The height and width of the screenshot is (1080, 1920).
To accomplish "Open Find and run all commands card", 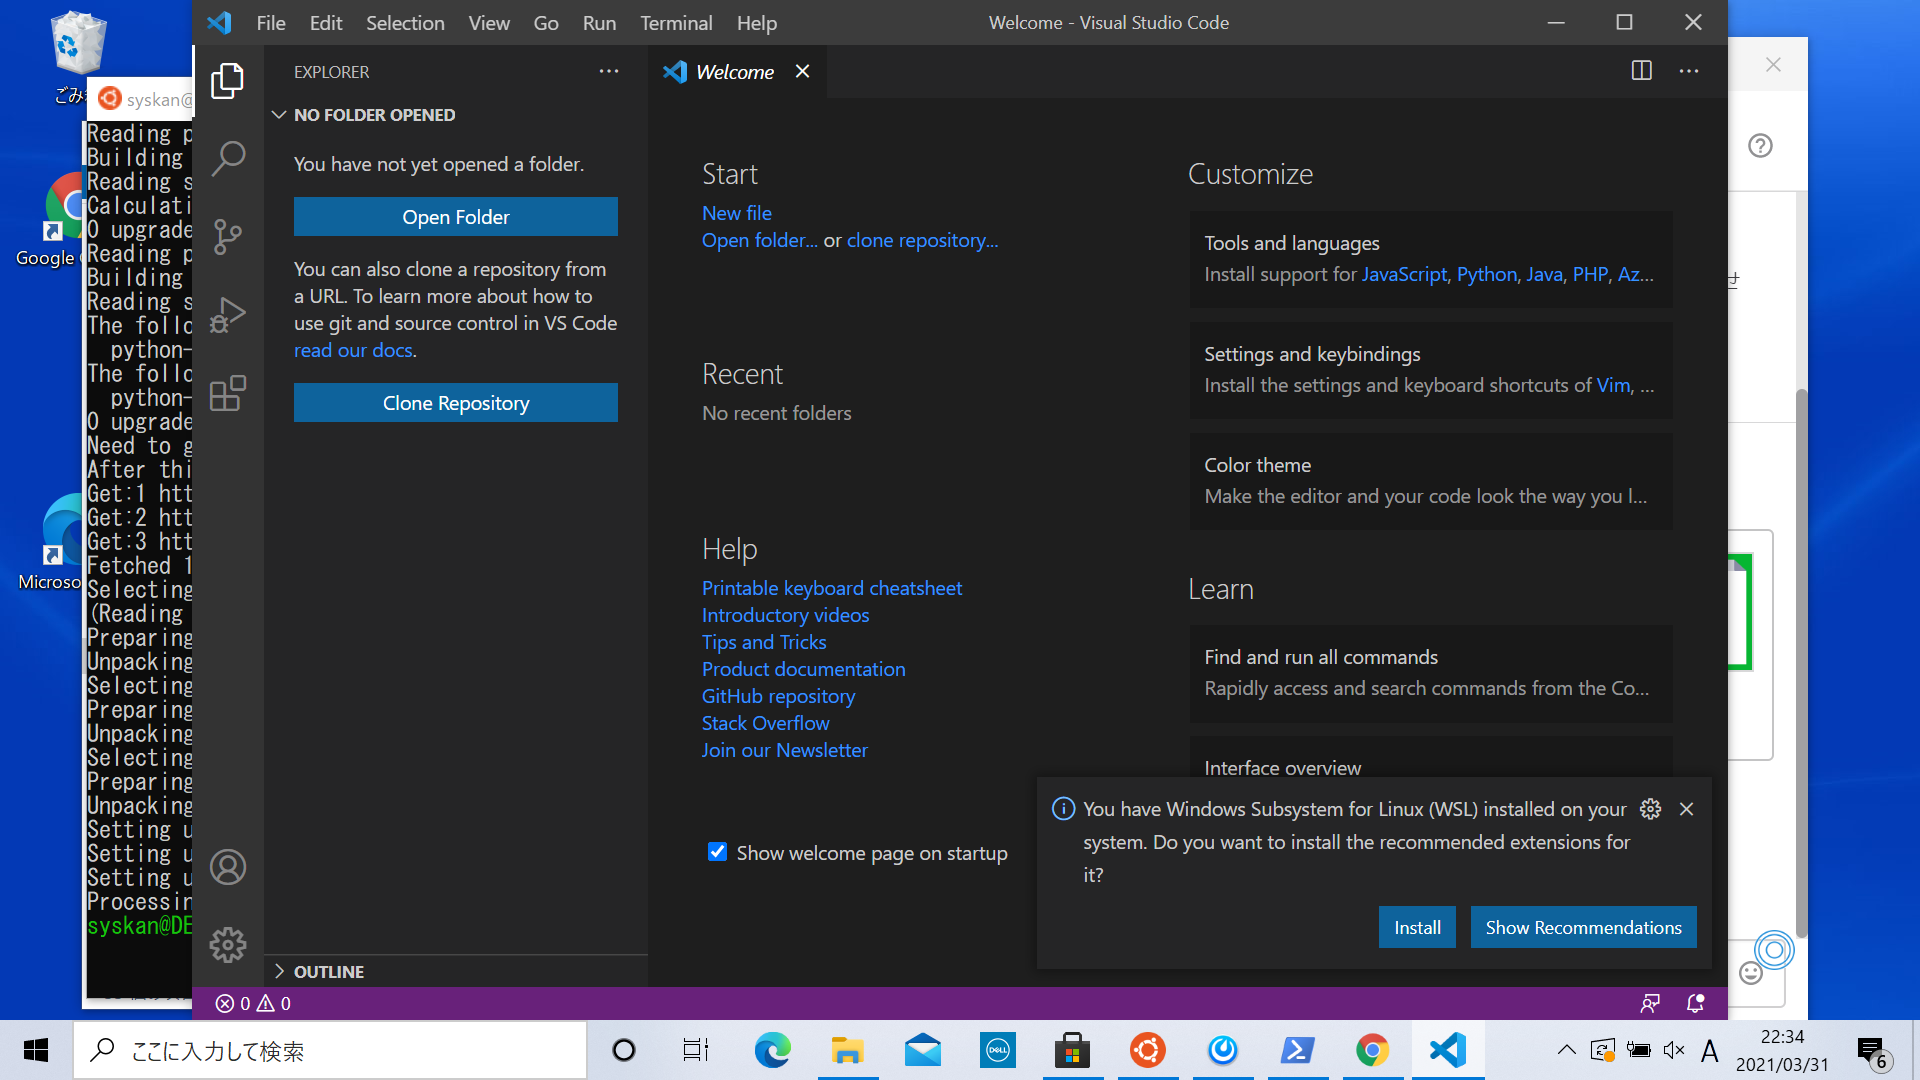I will tap(1431, 673).
